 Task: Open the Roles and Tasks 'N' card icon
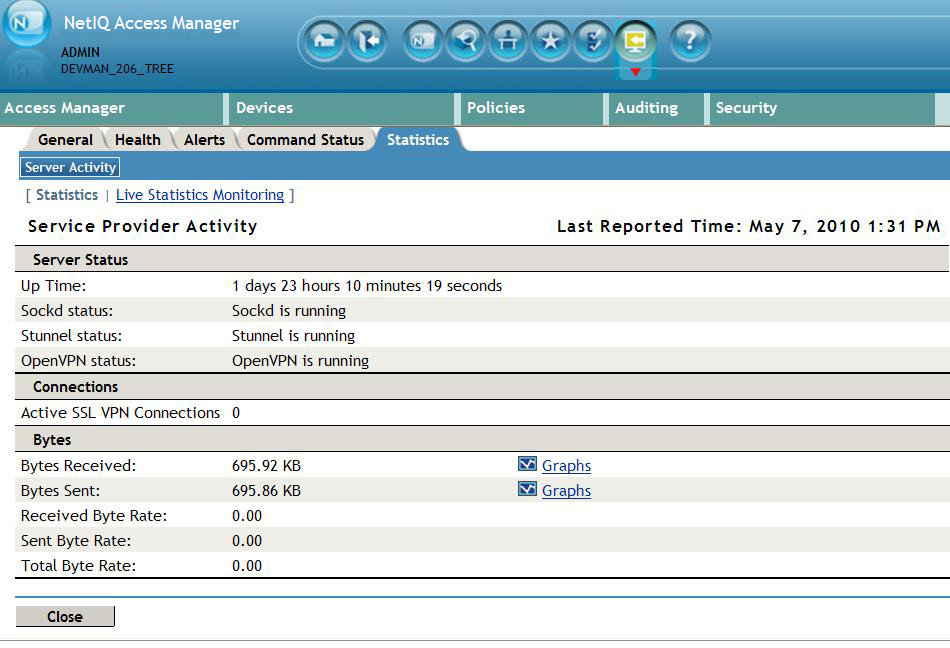tap(422, 41)
